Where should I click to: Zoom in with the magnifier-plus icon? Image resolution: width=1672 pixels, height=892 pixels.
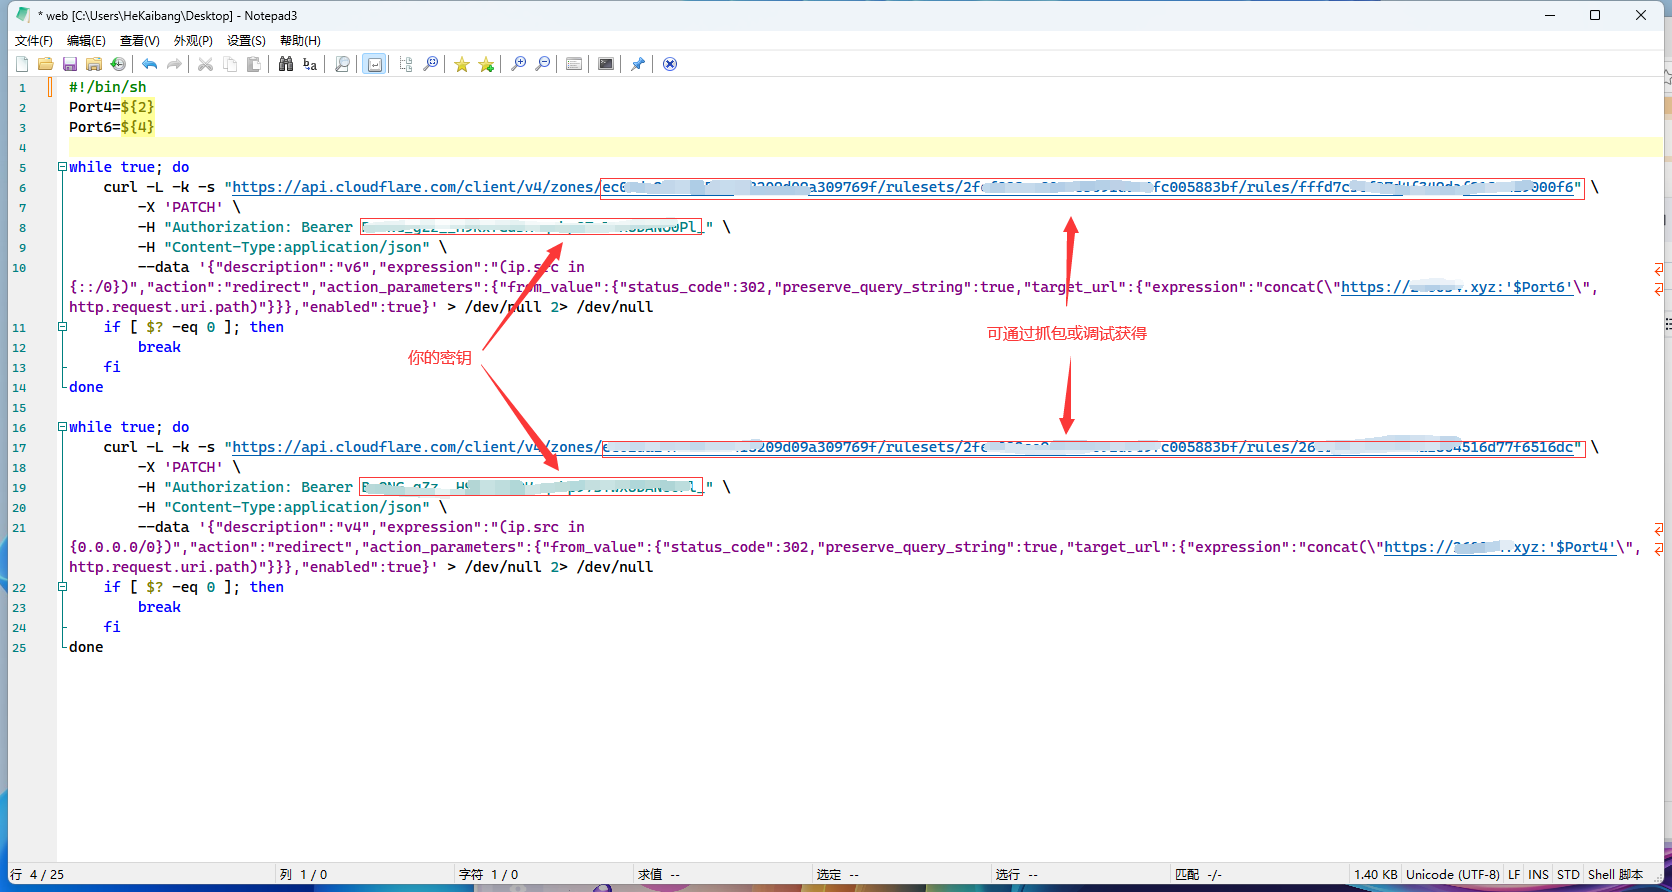[518, 64]
